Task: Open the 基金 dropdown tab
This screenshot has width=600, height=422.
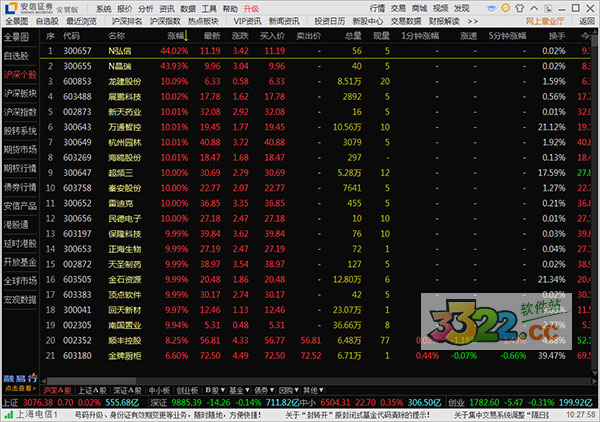Action: [x=239, y=390]
